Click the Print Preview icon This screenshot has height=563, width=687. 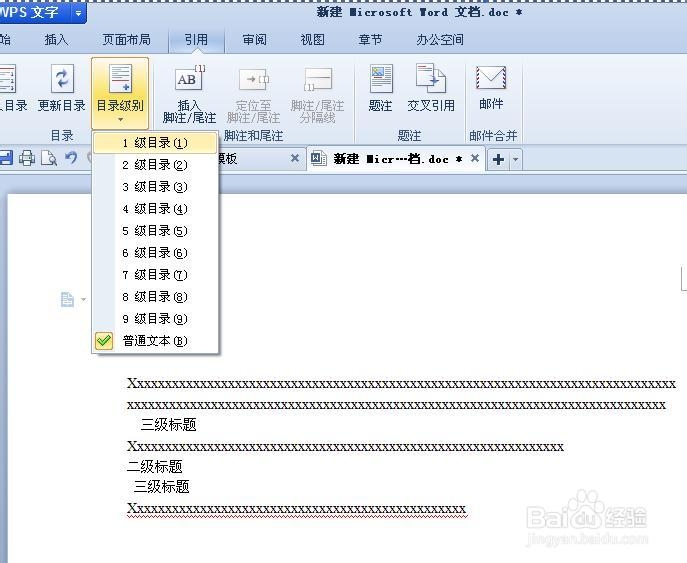point(49,158)
